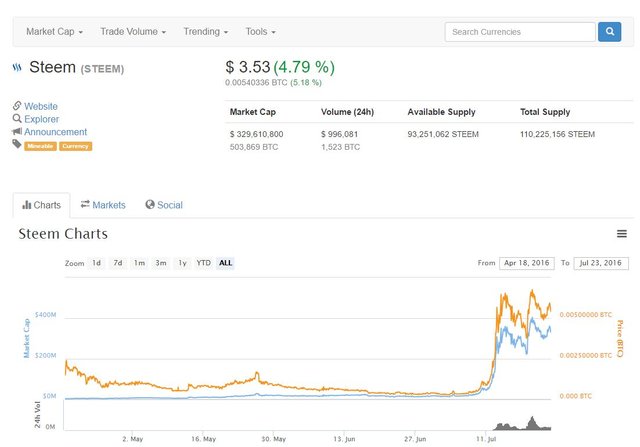Select the Charts tab
640x447 pixels.
41,205
